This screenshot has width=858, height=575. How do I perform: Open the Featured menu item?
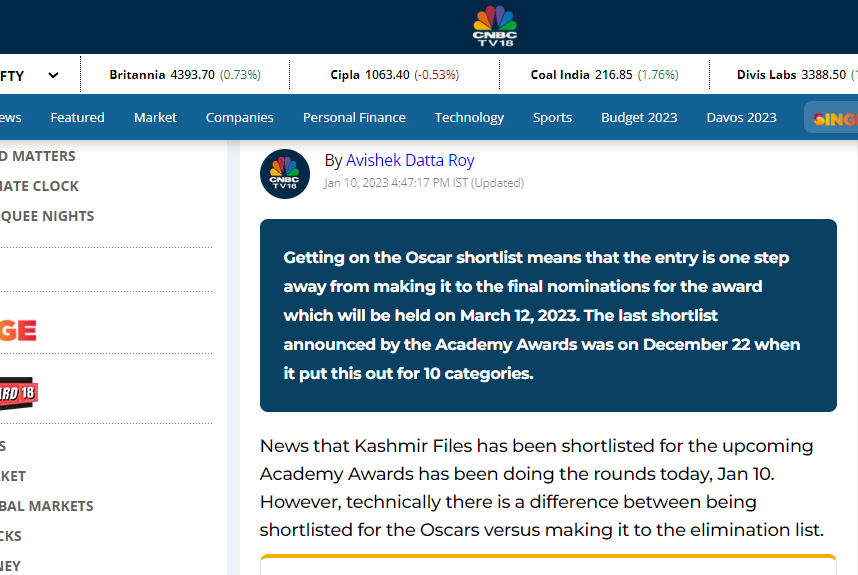tap(77, 117)
